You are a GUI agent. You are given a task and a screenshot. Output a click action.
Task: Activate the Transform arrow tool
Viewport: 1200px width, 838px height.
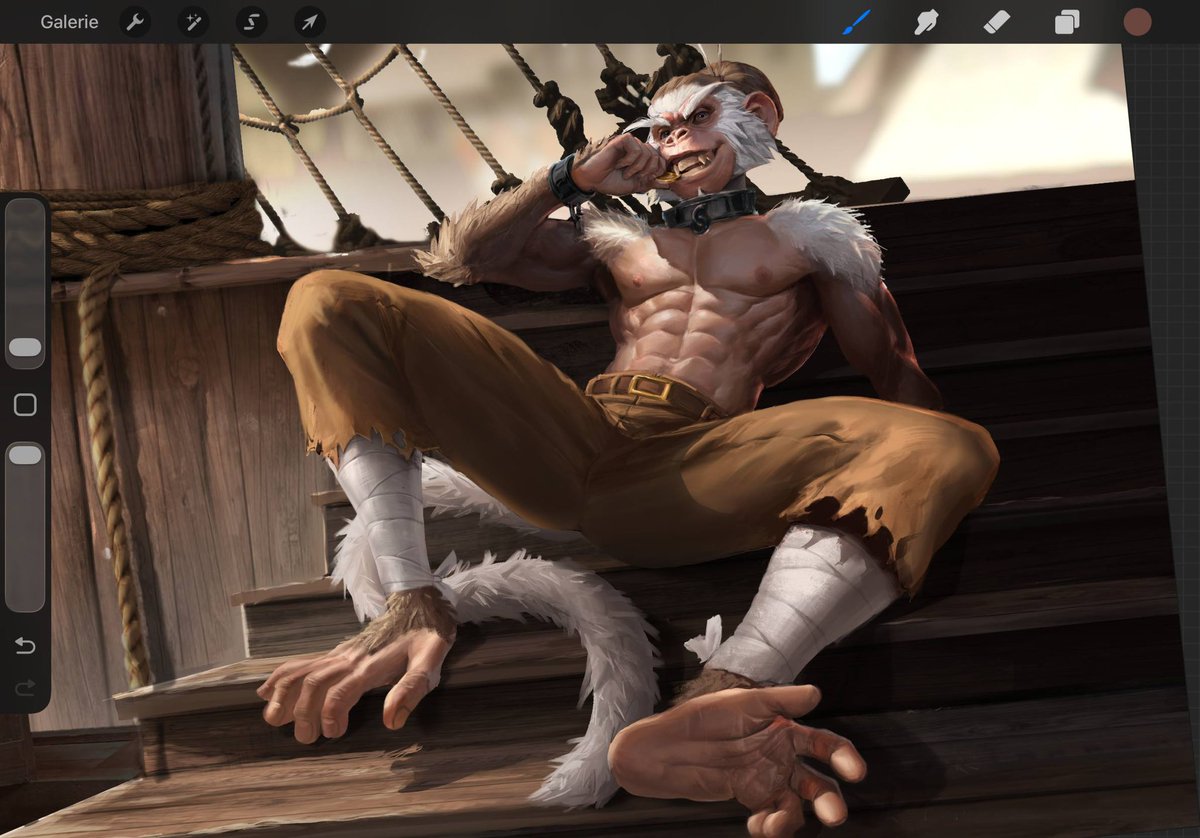tap(310, 22)
